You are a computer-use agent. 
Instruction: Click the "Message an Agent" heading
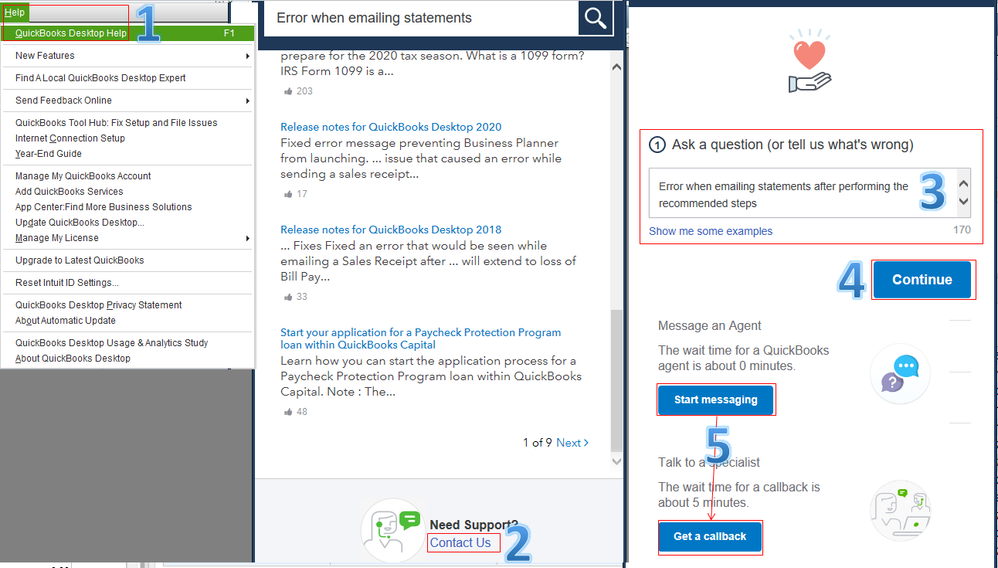[x=710, y=325]
